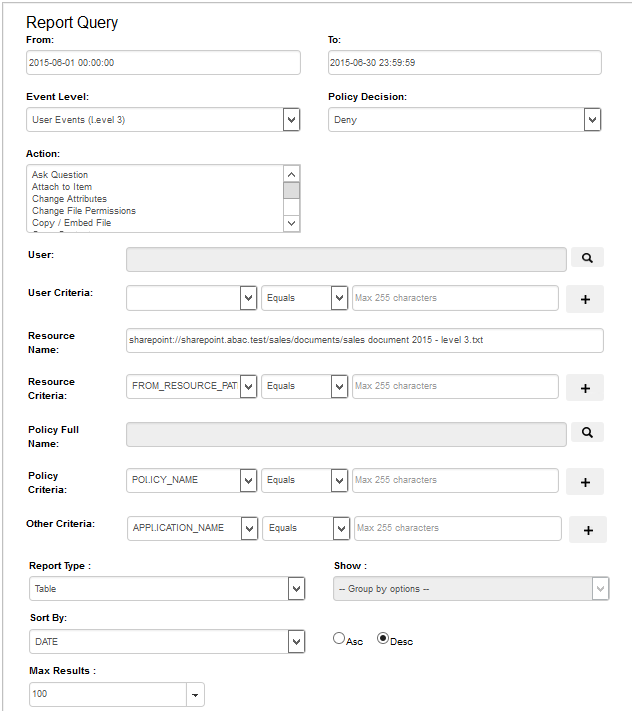Open the Max Results 100 dropdown arrow
Viewport: 632px width, 711px height.
pos(195,695)
